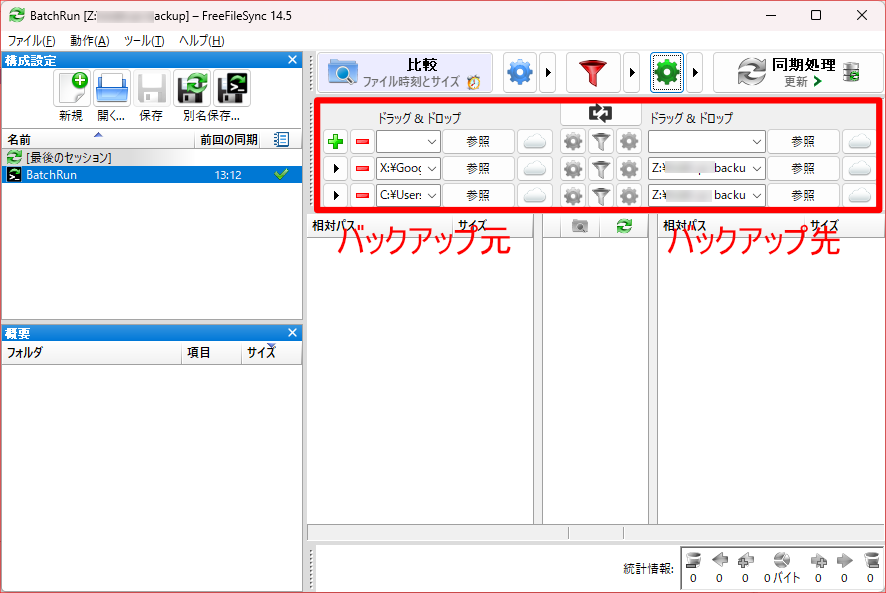This screenshot has width=886, height=593.
Task: Open the C:¥Users source folder dropdown
Action: (432, 195)
